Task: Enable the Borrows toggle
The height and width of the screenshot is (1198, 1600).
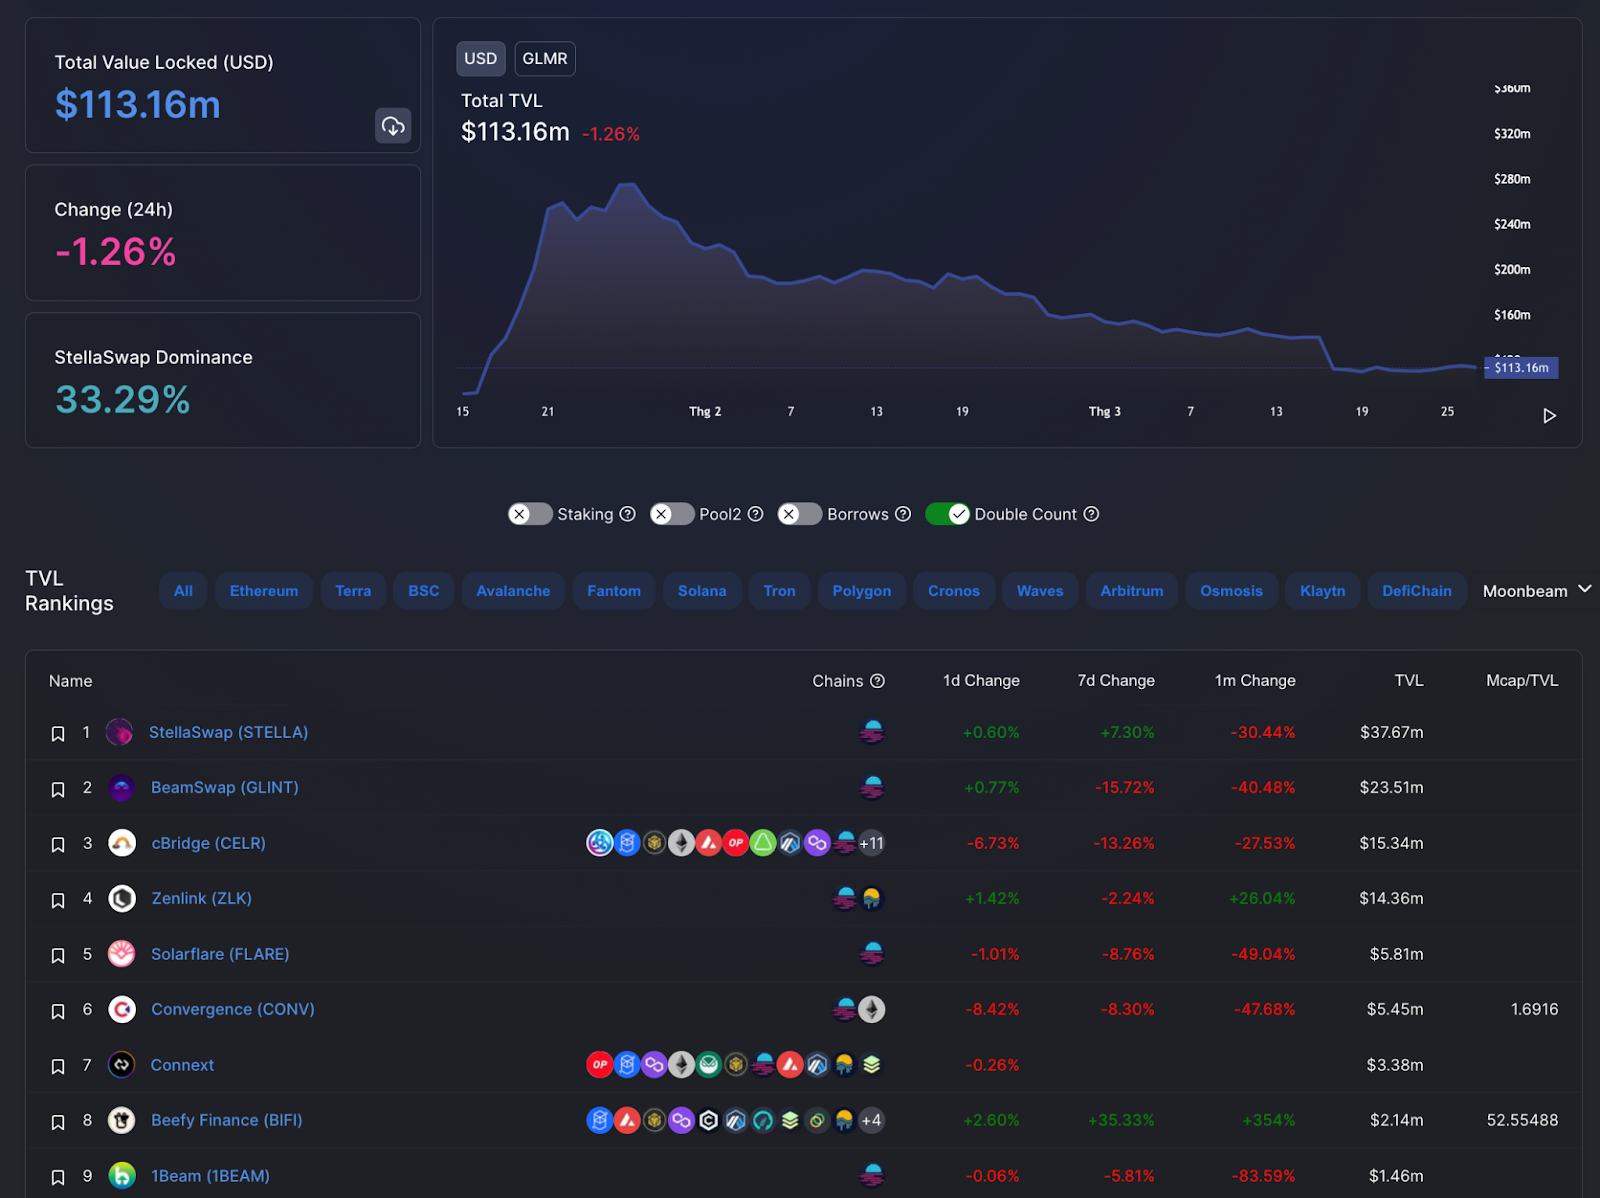Action: 800,514
